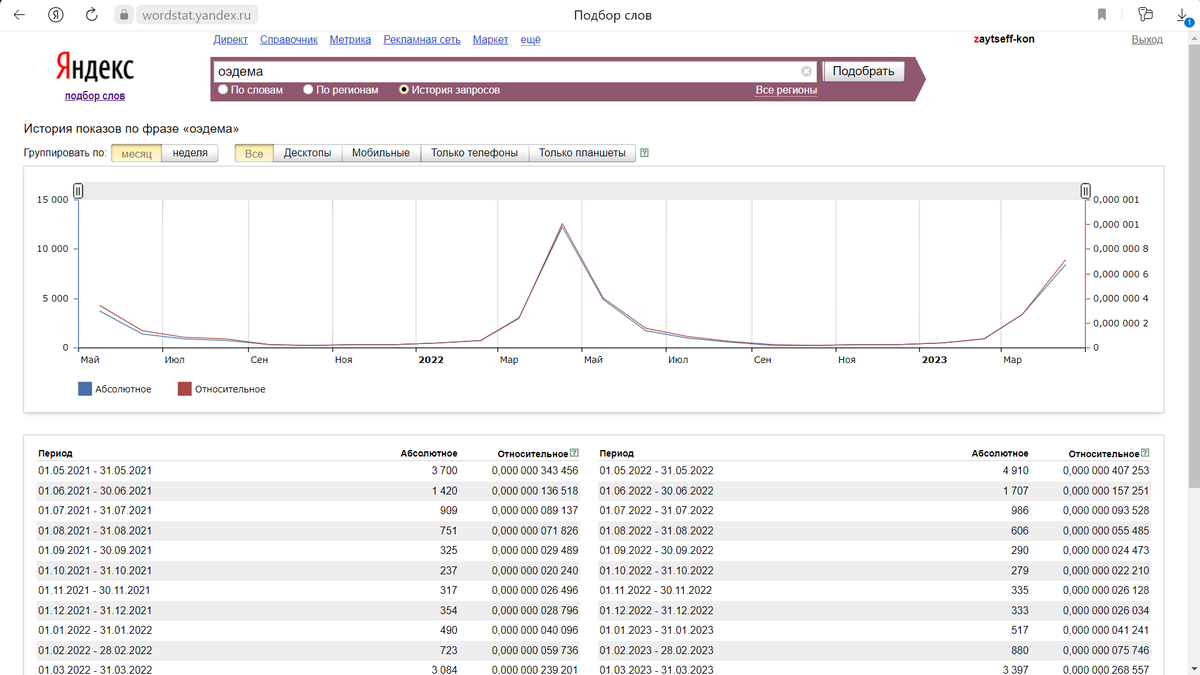Click the period 01.05.2021 - 31.05.2021
Image resolution: width=1200 pixels, height=675 pixels.
[x=95, y=470]
